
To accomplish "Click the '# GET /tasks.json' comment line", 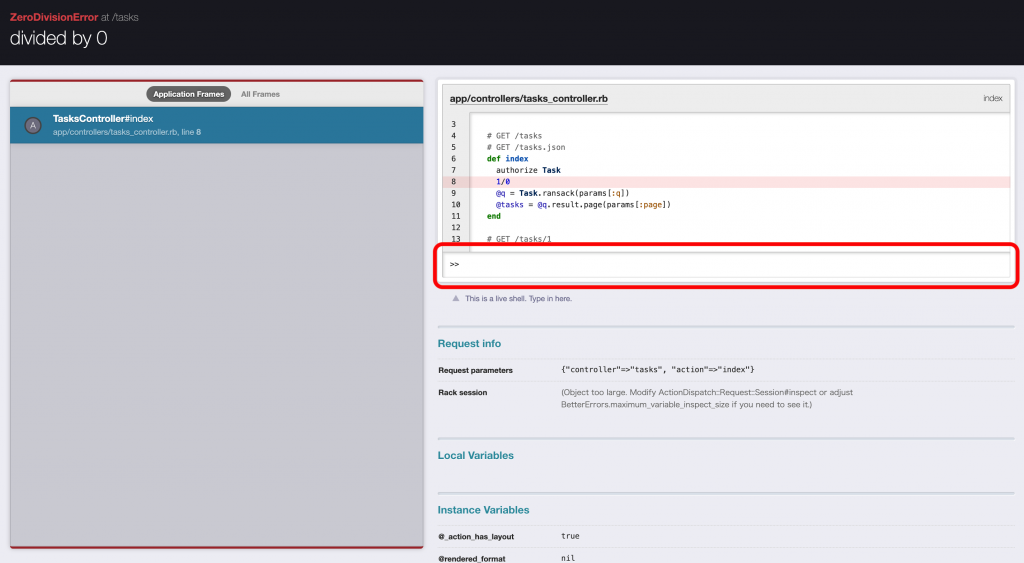I will [x=526, y=147].
